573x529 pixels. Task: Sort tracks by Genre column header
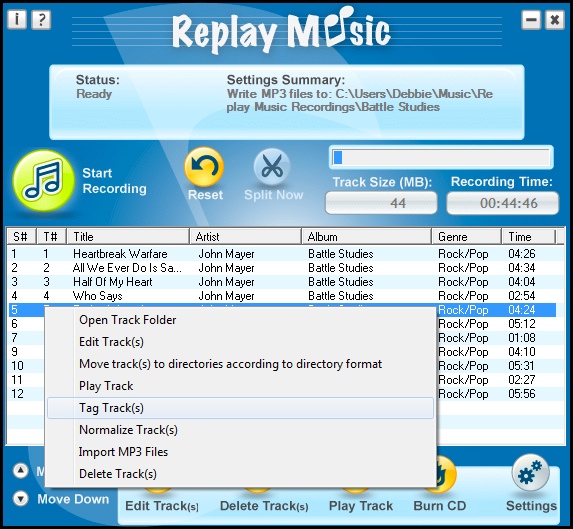tap(466, 237)
